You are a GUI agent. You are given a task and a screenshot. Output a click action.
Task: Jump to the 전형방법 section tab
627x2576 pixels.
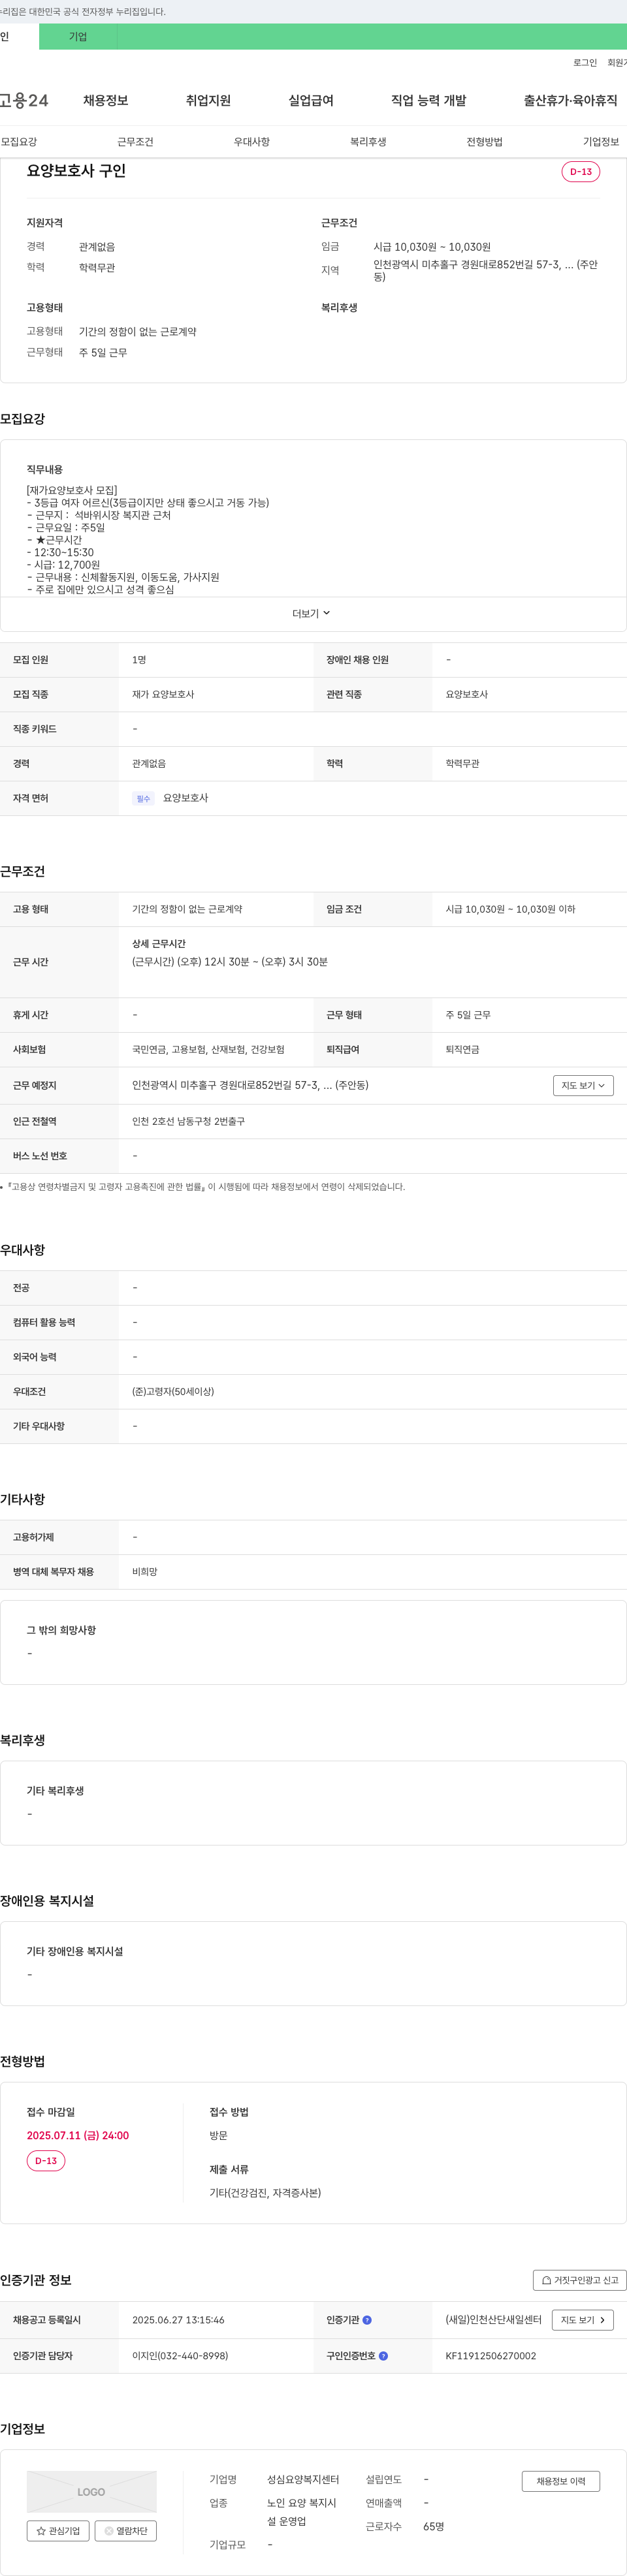[484, 142]
